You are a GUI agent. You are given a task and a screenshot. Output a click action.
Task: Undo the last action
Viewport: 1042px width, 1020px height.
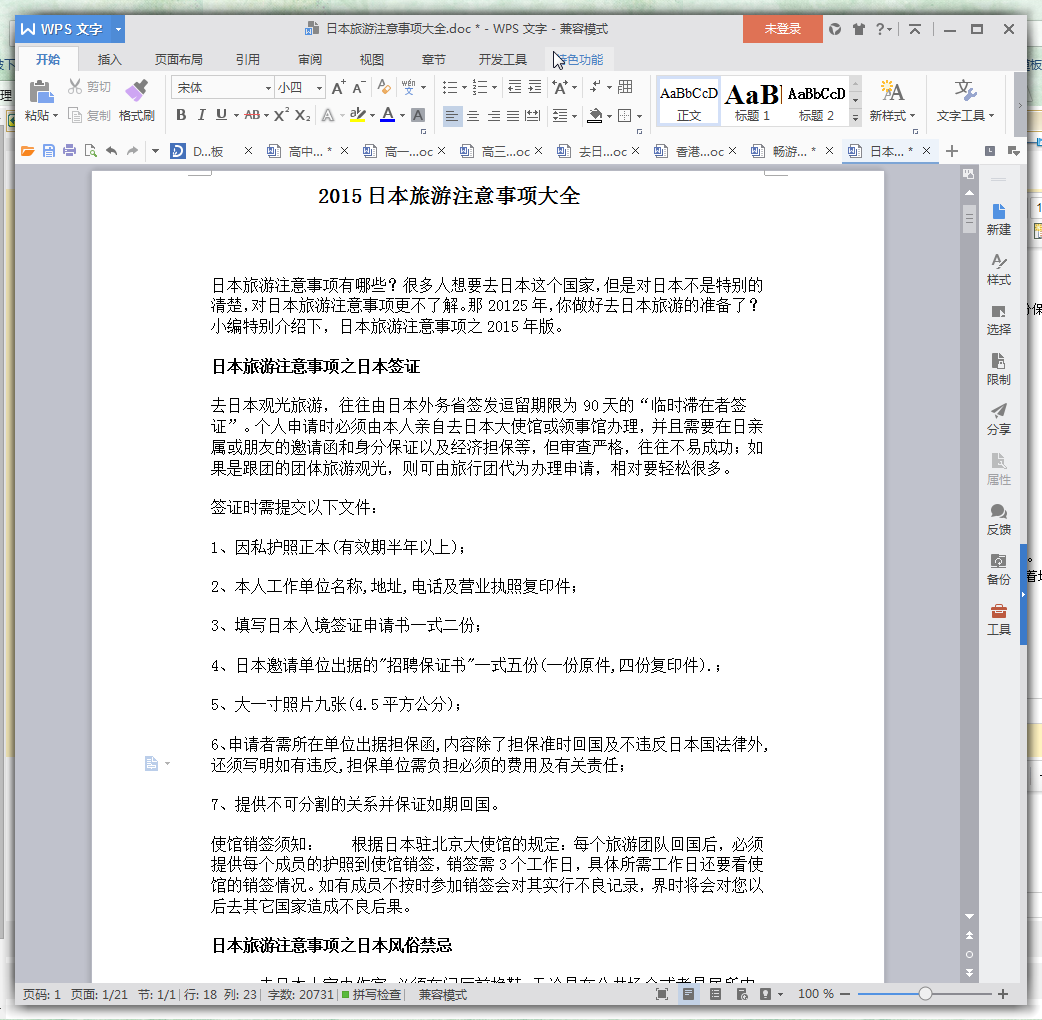[112, 151]
